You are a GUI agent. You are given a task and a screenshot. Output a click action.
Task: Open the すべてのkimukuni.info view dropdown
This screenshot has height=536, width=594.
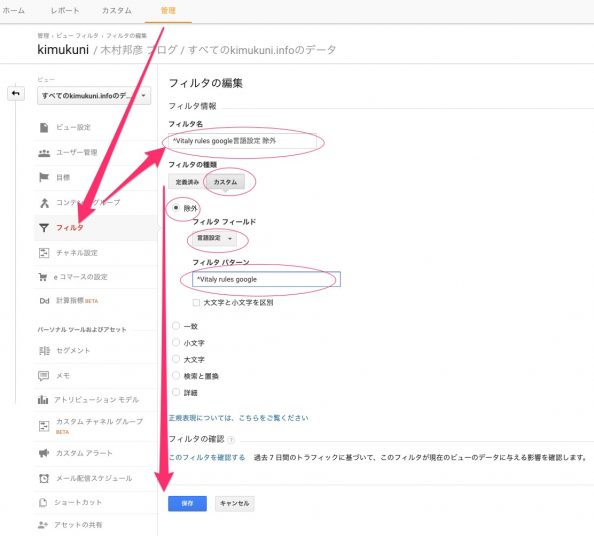[94, 95]
